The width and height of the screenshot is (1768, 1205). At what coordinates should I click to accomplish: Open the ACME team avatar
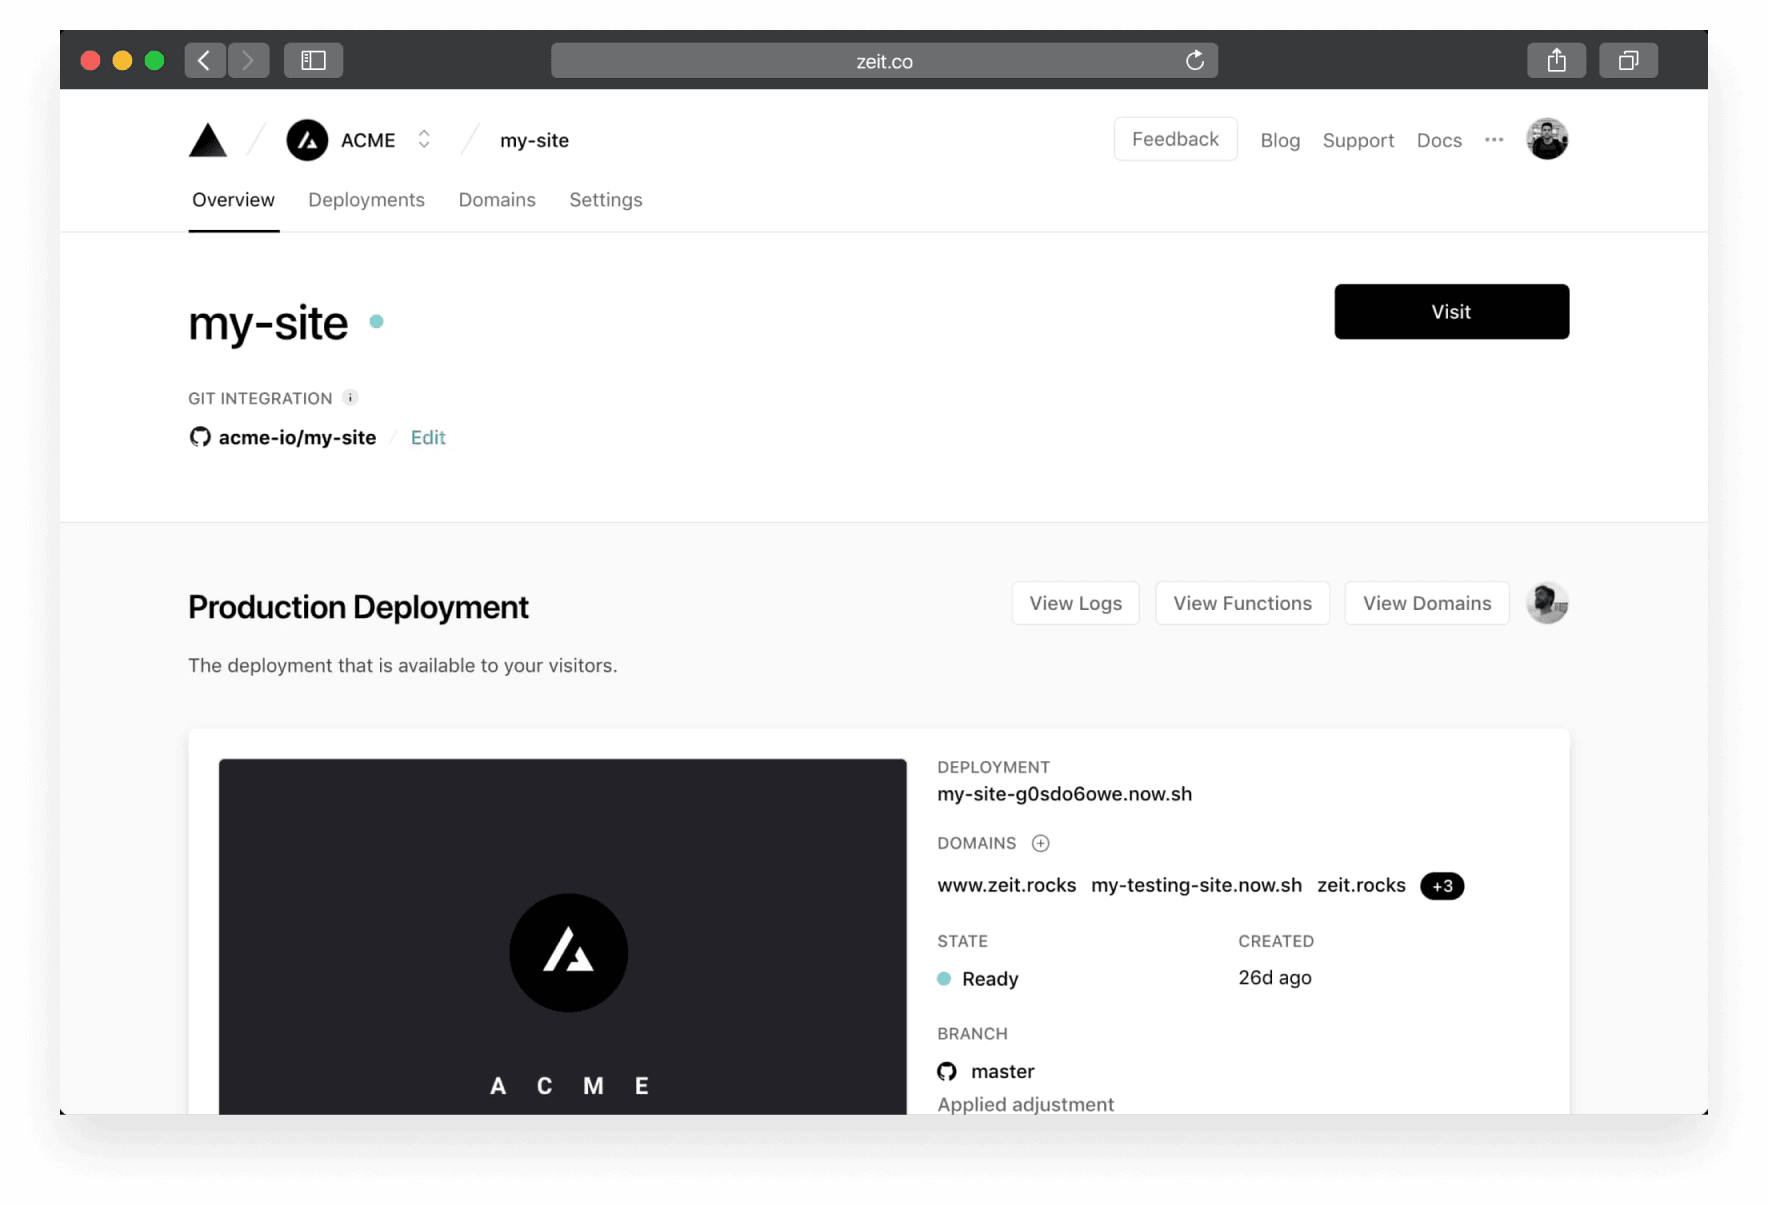[307, 140]
